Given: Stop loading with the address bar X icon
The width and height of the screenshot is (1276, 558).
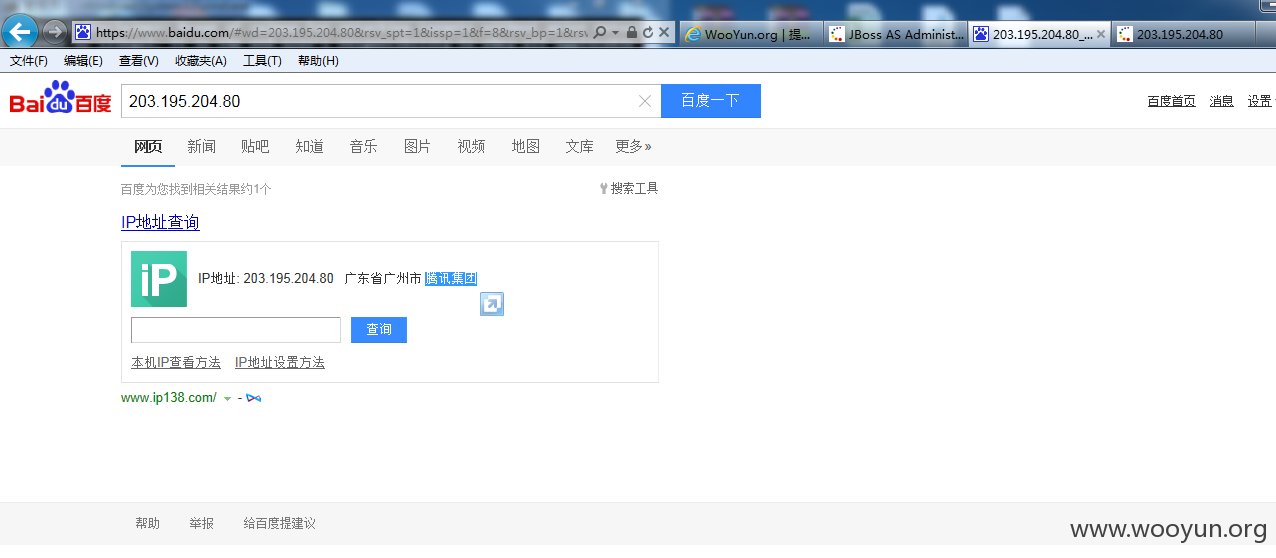Looking at the screenshot, I should pyautogui.click(x=664, y=33).
